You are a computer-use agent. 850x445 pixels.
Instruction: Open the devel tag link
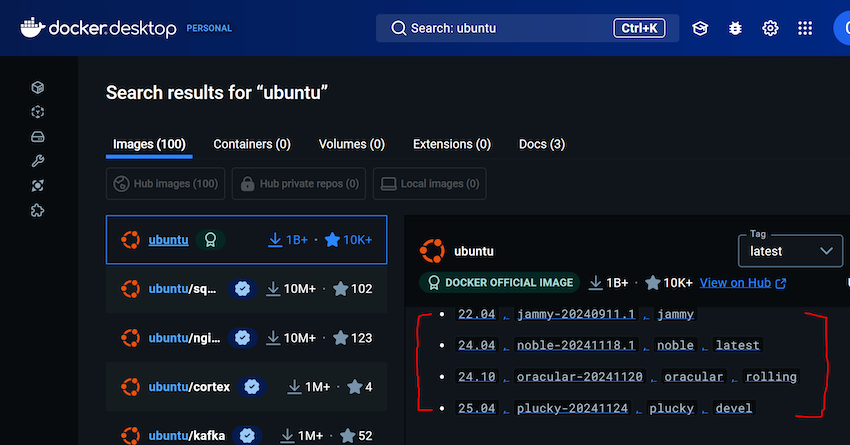tap(734, 408)
